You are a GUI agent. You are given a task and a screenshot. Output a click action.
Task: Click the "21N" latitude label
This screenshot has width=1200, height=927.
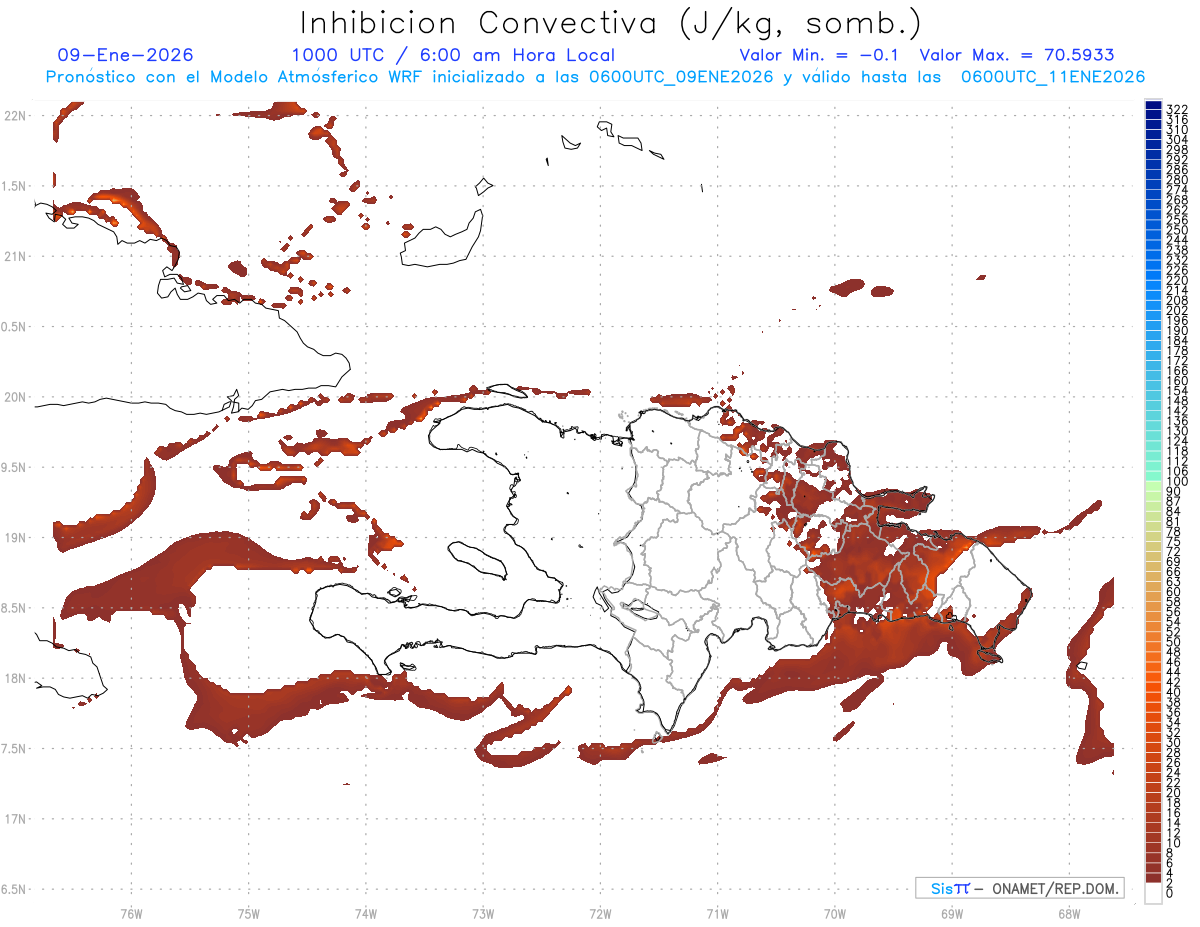click(x=16, y=256)
